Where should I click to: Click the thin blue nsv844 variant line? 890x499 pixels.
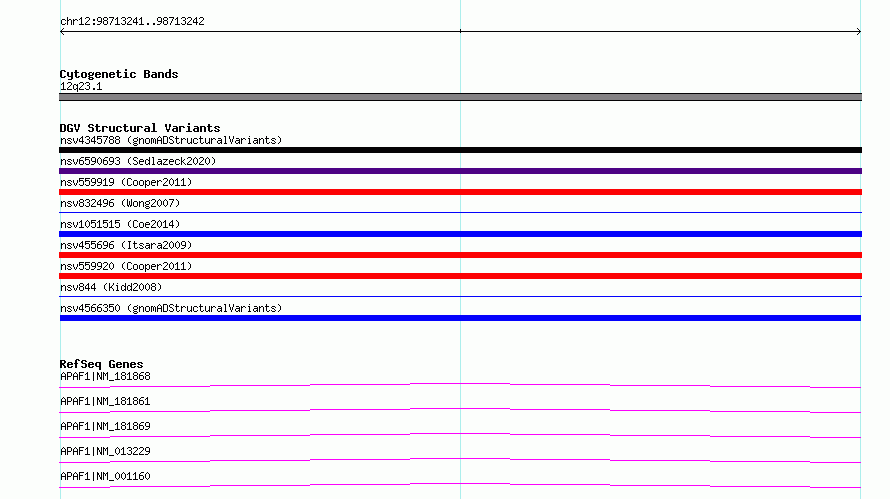[460, 296]
